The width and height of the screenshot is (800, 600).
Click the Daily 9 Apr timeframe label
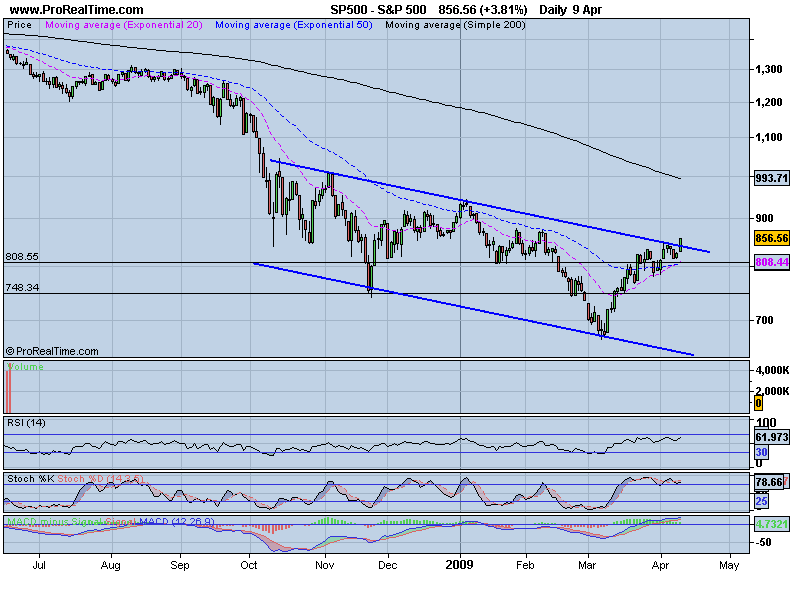[x=571, y=10]
